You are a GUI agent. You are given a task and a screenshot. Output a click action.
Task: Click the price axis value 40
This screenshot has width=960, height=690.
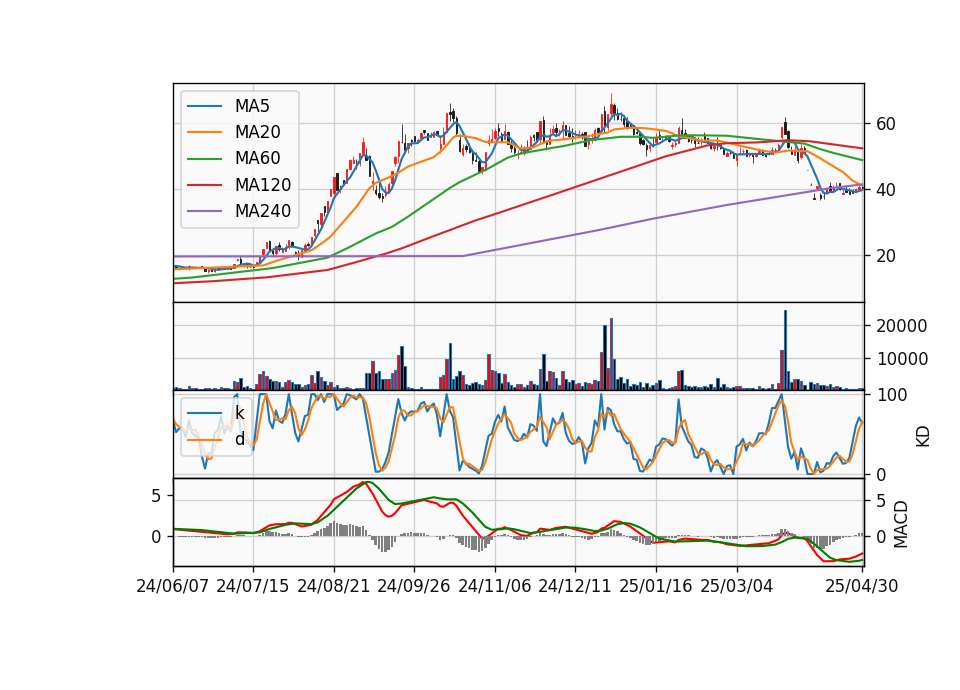(886, 190)
